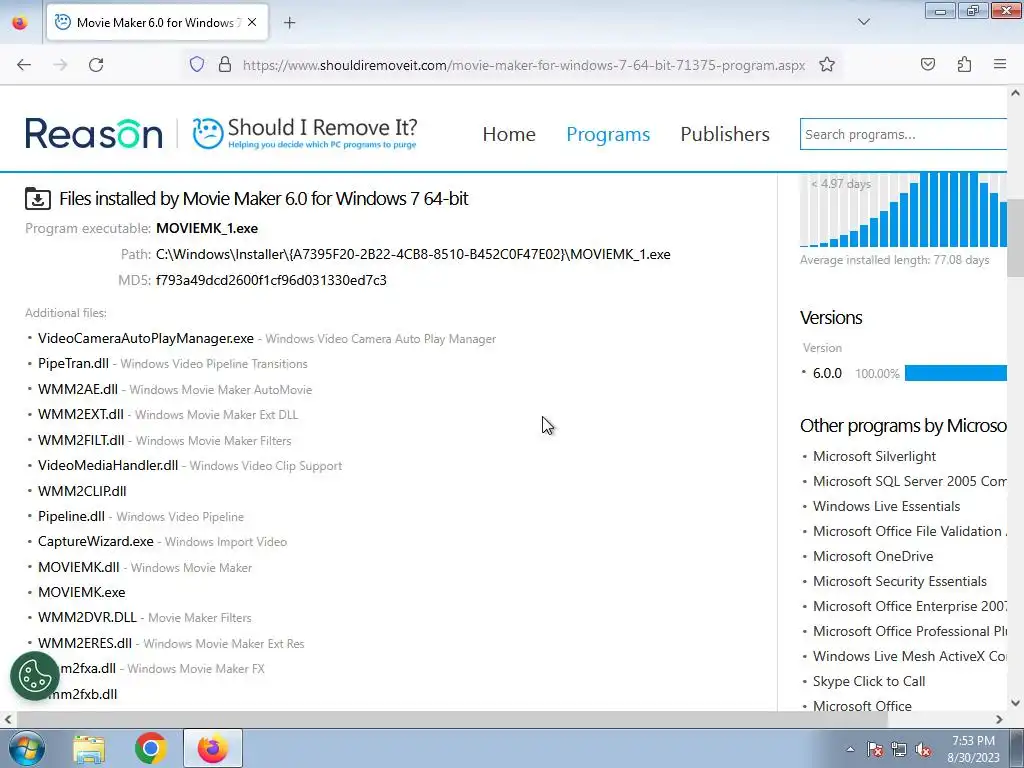Click the Reason logo
1024x768 pixels.
(93, 134)
